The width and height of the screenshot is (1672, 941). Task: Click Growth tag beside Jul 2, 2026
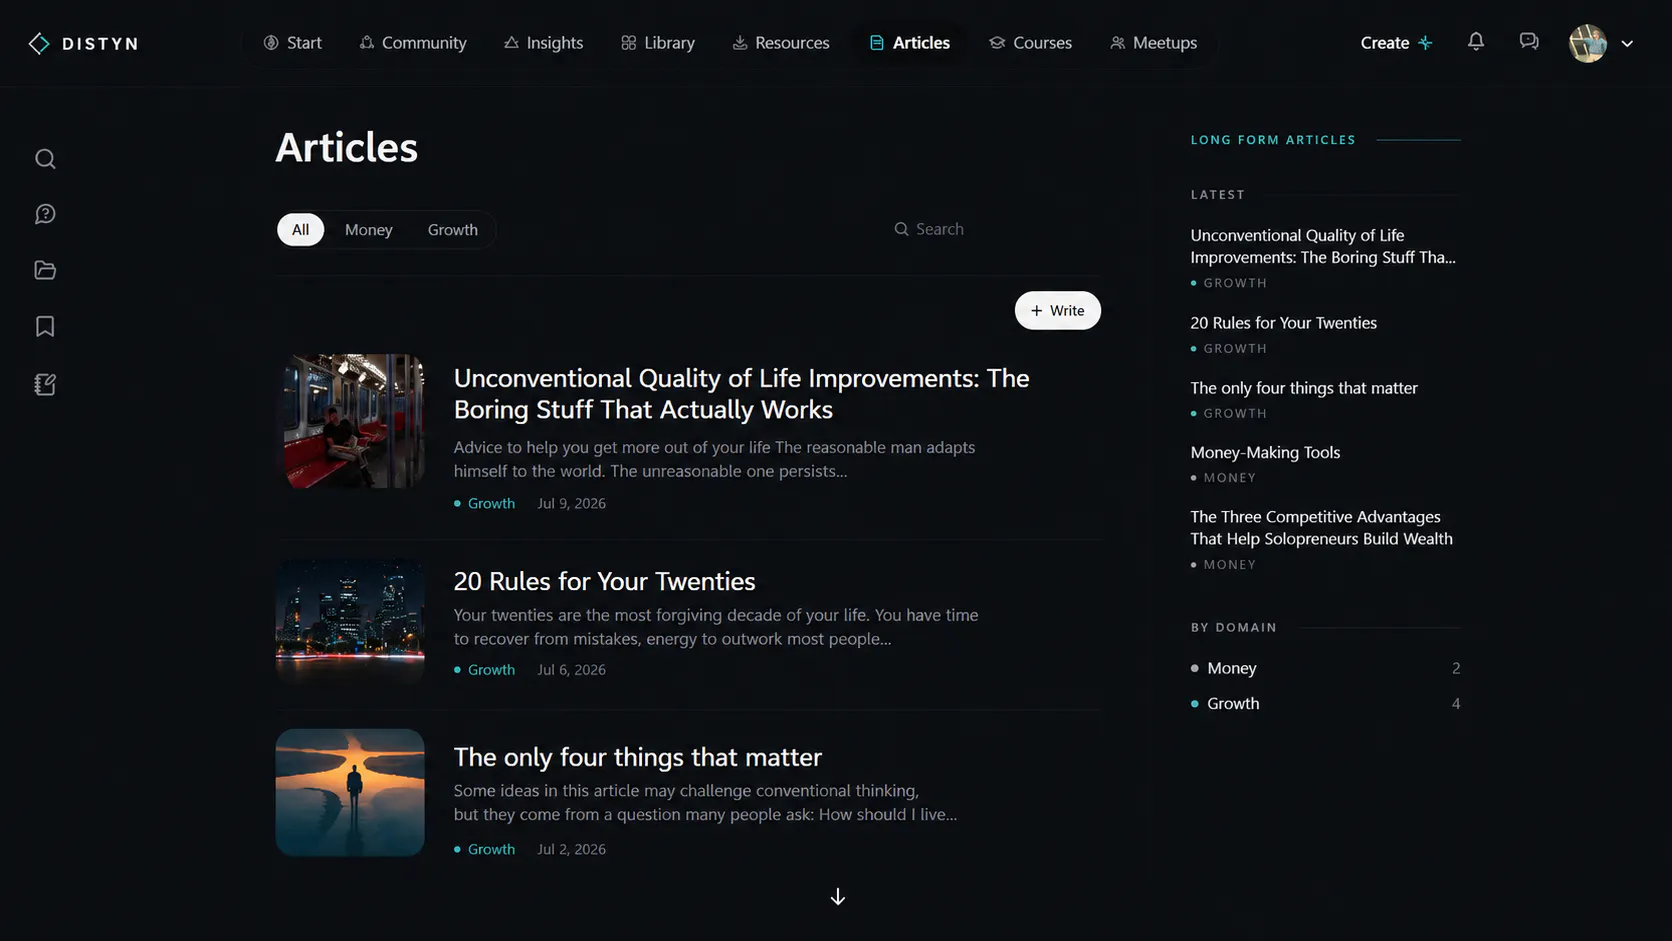coord(485,849)
